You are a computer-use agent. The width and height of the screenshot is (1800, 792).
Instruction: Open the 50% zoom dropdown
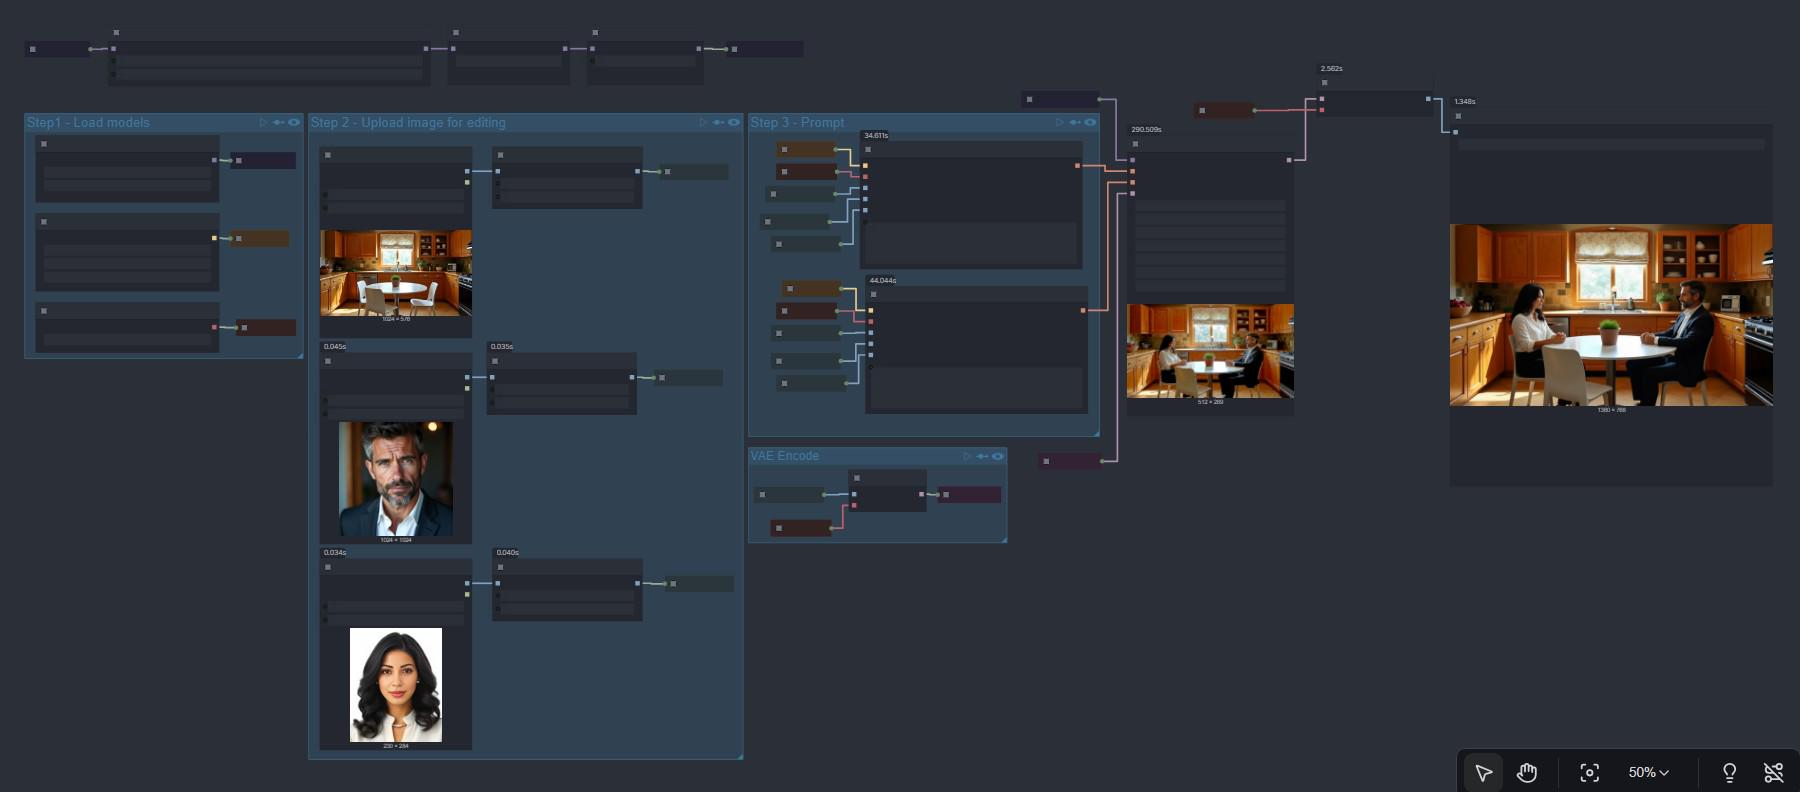[x=1648, y=772]
